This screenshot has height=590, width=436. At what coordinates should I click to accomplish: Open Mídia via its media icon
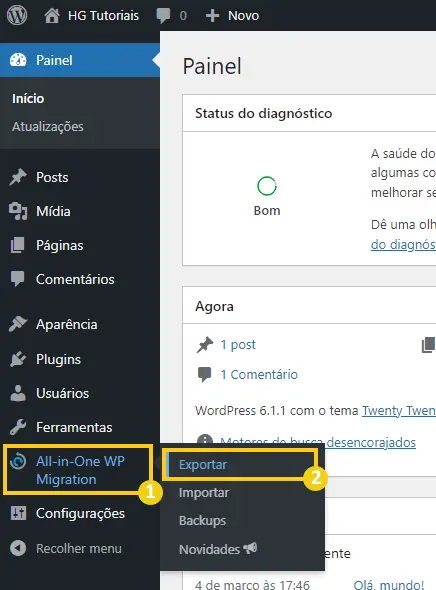coord(18,211)
